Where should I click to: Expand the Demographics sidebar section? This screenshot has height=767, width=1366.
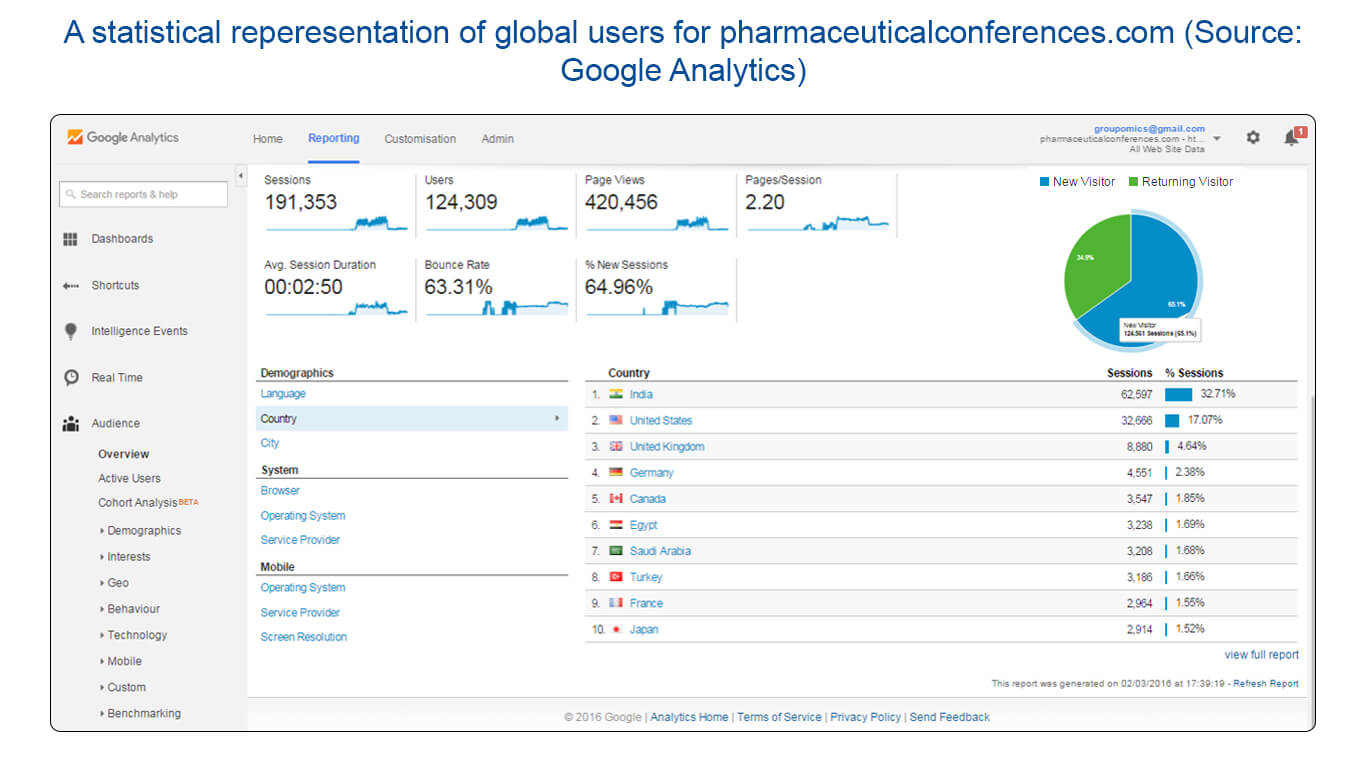click(143, 531)
